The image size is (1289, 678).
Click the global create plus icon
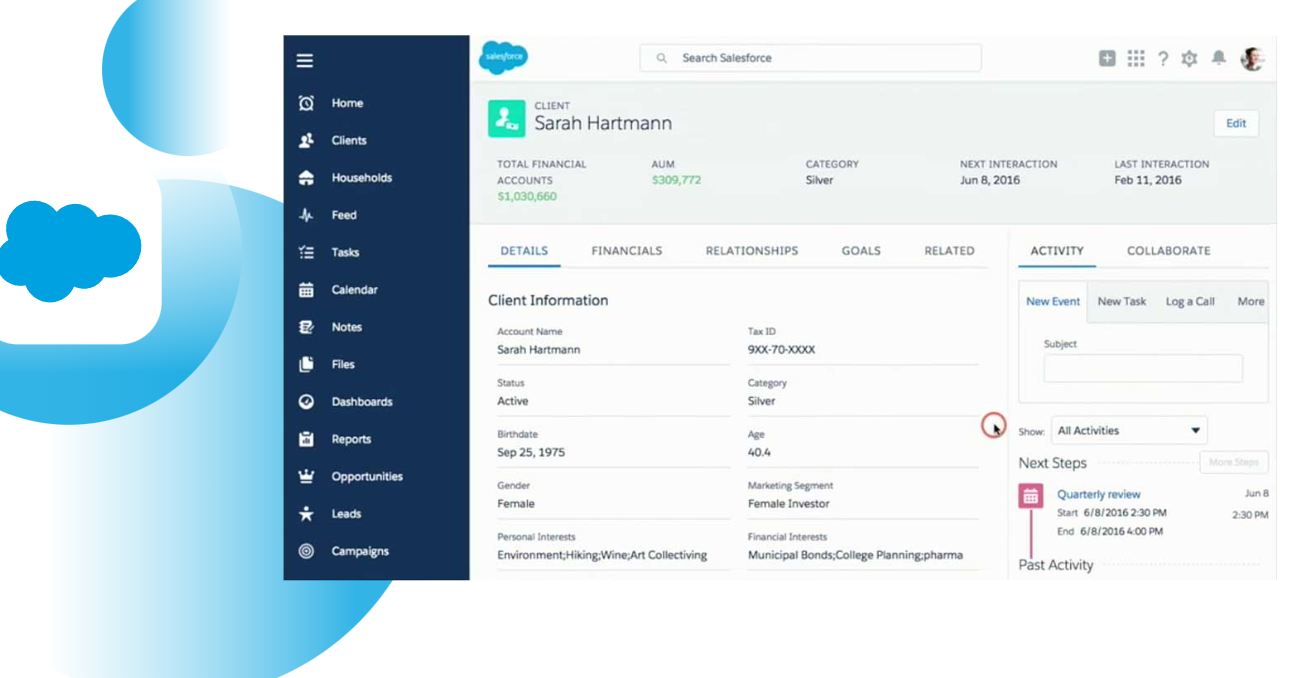[x=1107, y=59]
